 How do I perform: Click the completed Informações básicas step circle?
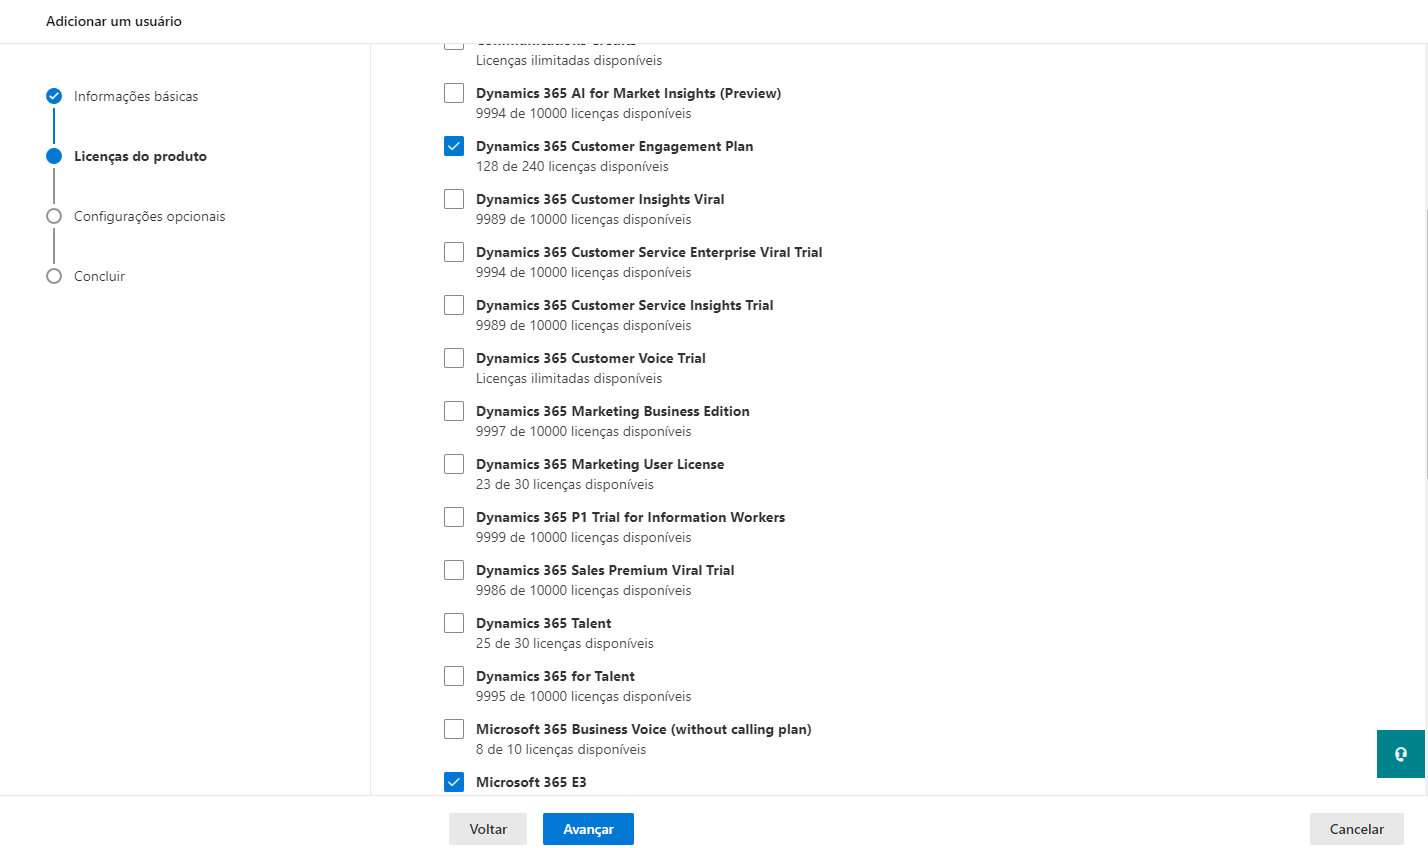[54, 96]
